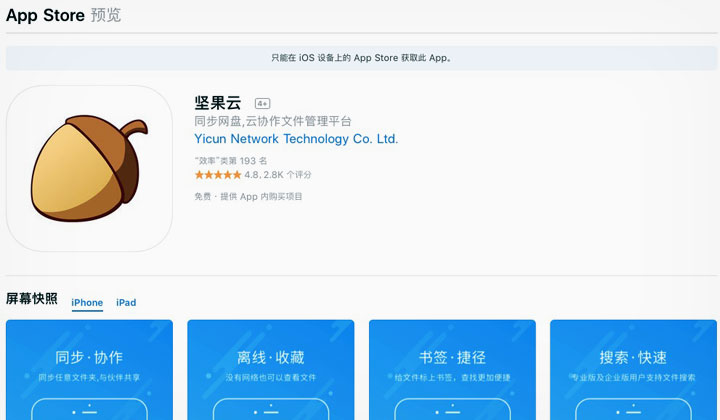Click the App Store 预览 header
Viewport: 720px width, 420px height.
point(63,15)
